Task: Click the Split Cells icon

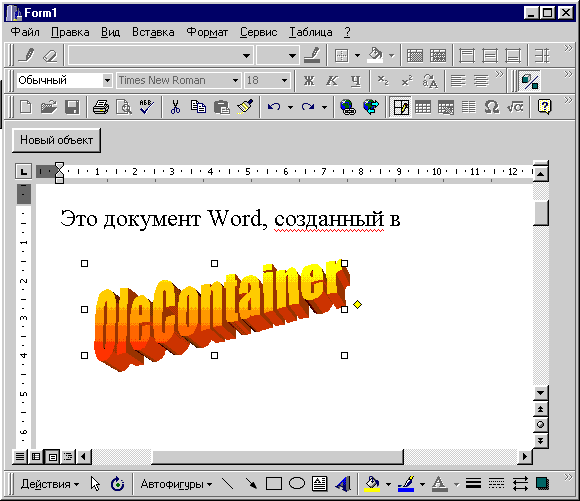Action: pos(438,56)
